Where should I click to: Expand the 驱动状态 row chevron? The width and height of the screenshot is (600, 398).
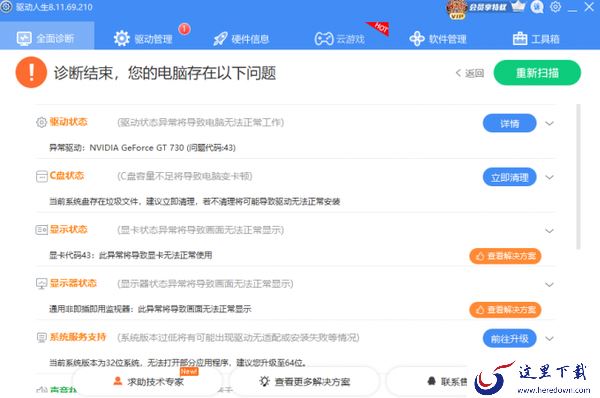pyautogui.click(x=549, y=124)
